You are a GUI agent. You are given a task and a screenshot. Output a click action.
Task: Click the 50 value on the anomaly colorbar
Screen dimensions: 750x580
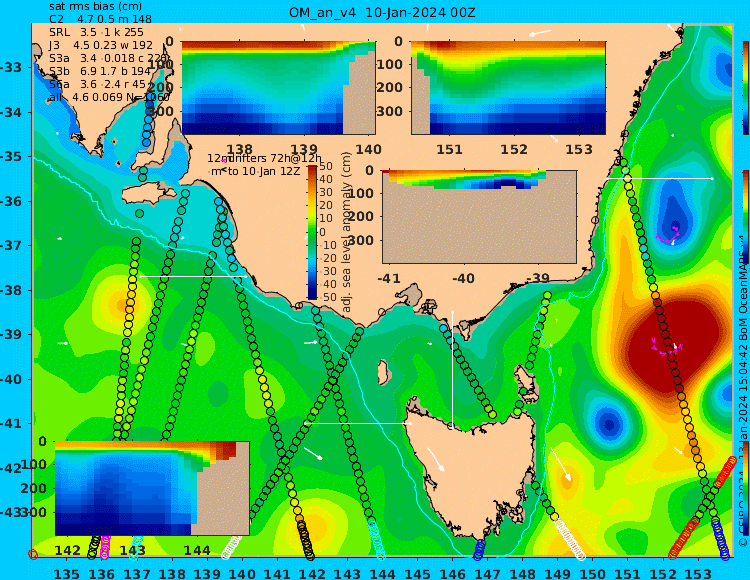(326, 166)
